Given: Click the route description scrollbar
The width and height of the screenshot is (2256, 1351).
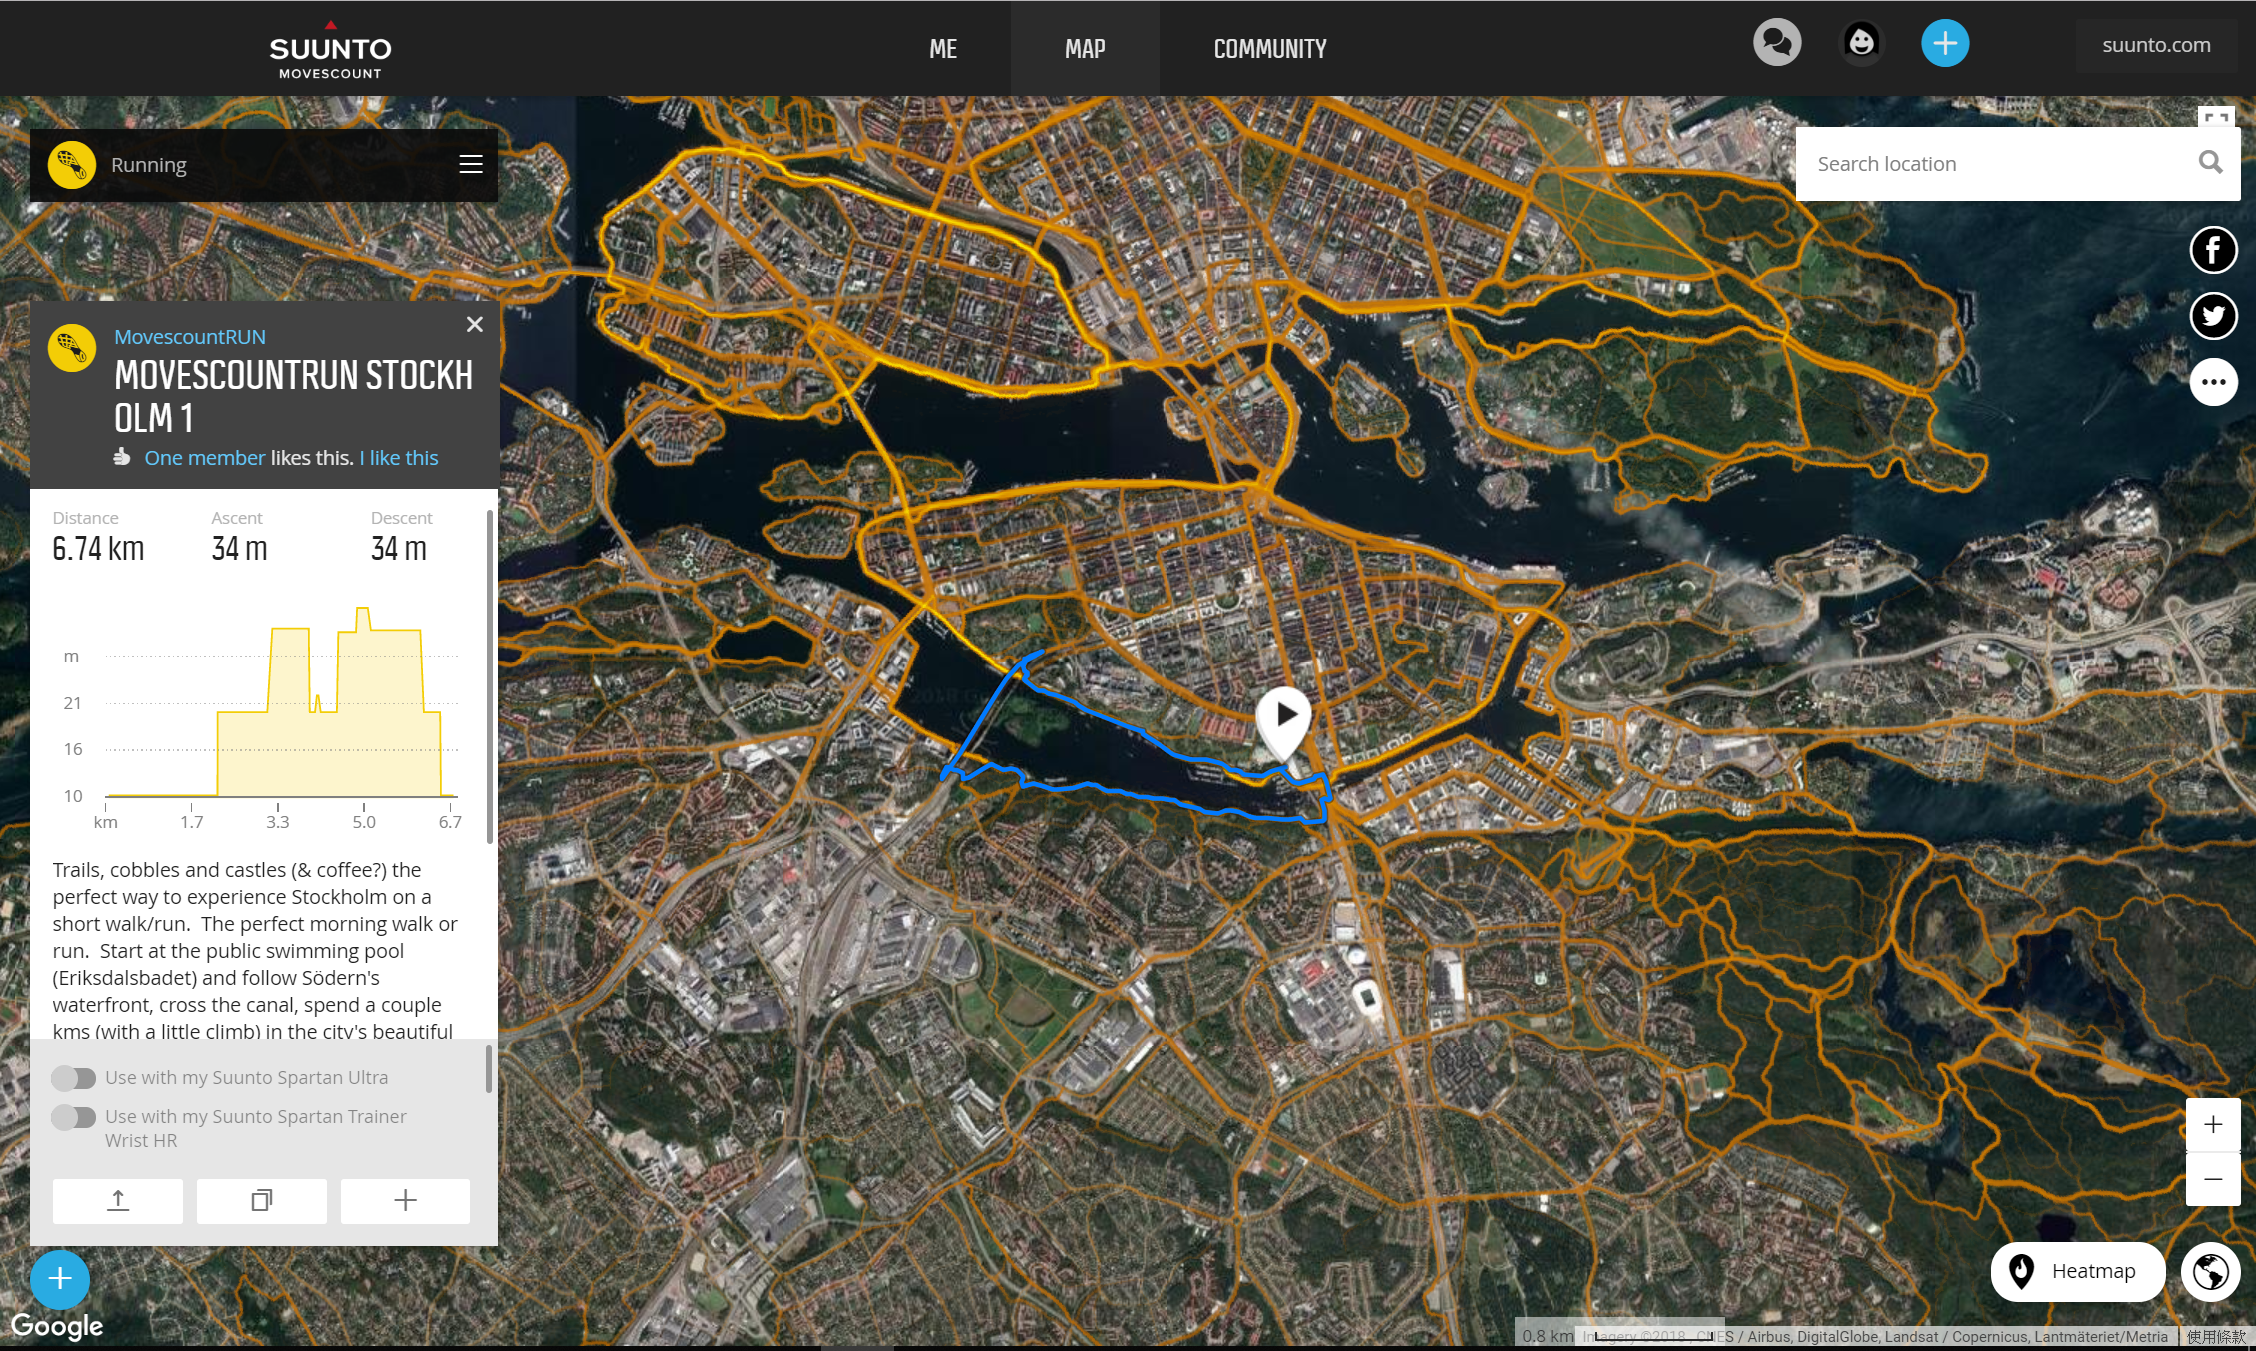Looking at the screenshot, I should 489,676.
